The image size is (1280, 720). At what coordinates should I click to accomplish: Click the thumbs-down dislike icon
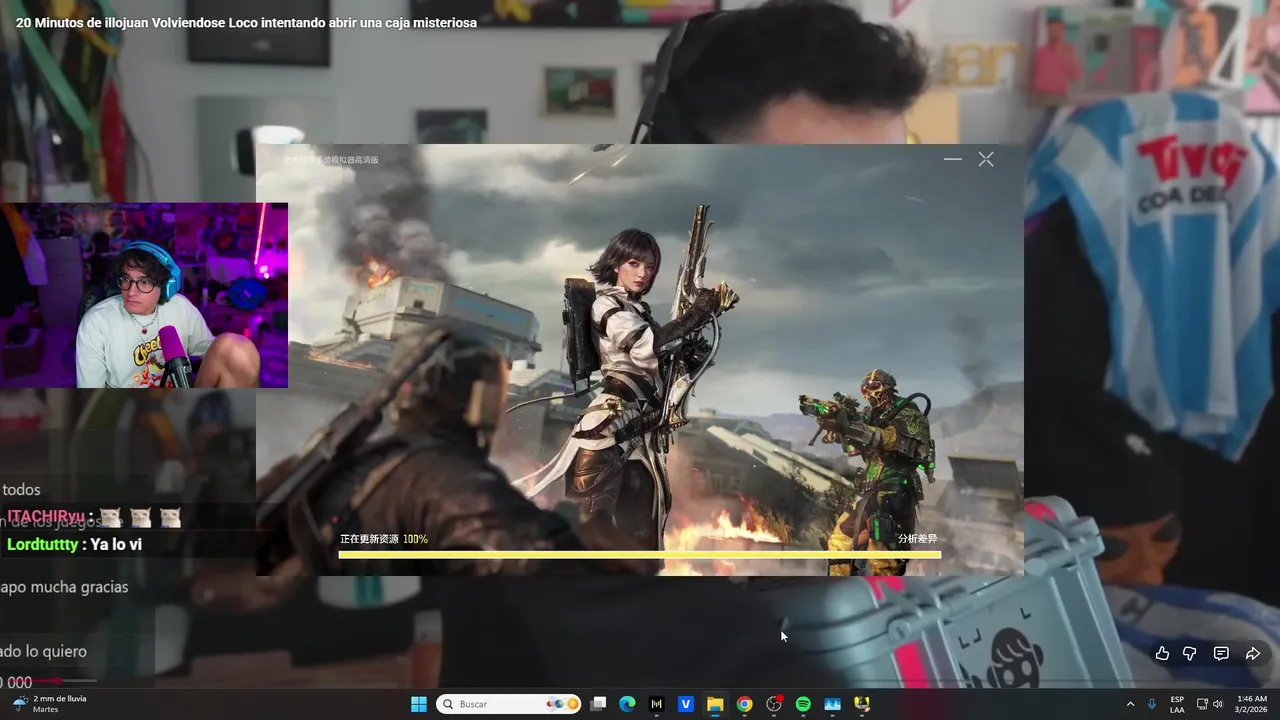1190,653
